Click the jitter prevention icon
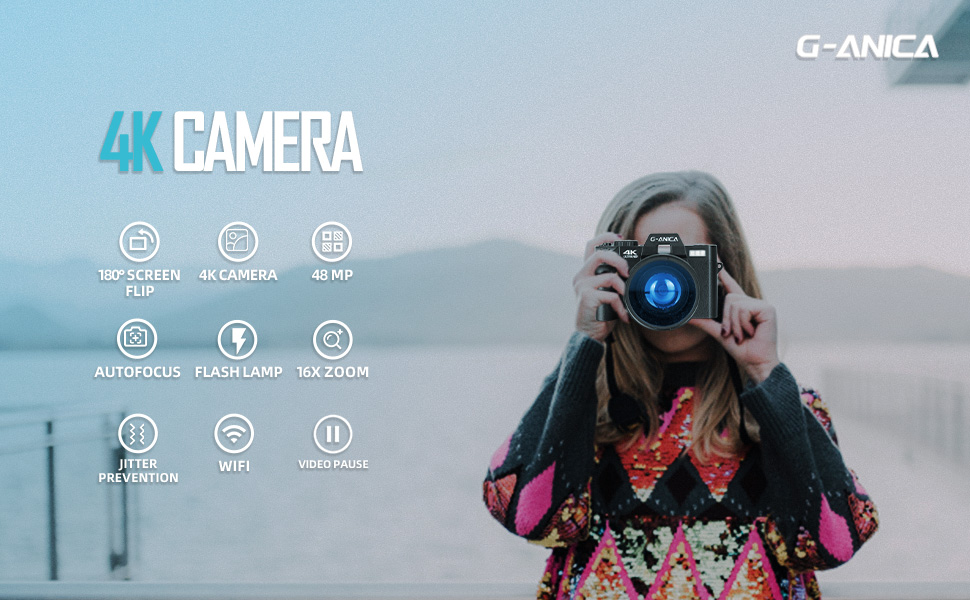The width and height of the screenshot is (970, 600). (x=138, y=434)
